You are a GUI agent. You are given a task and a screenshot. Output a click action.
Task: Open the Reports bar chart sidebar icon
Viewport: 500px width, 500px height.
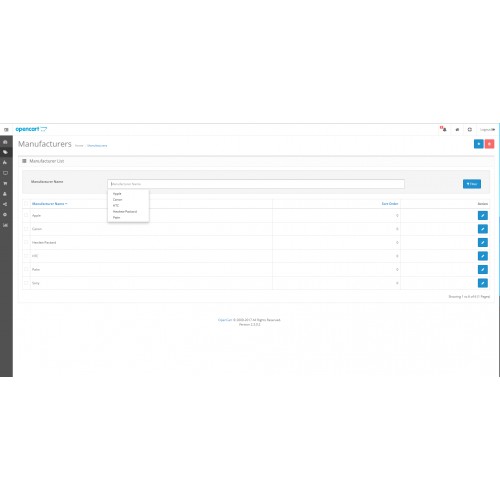coord(5,225)
